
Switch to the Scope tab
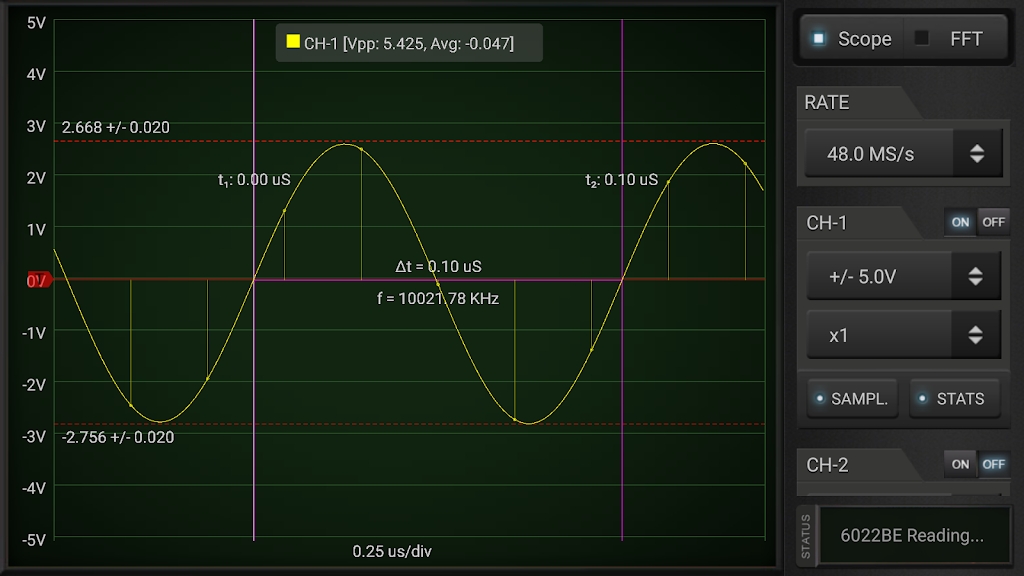(x=852, y=39)
